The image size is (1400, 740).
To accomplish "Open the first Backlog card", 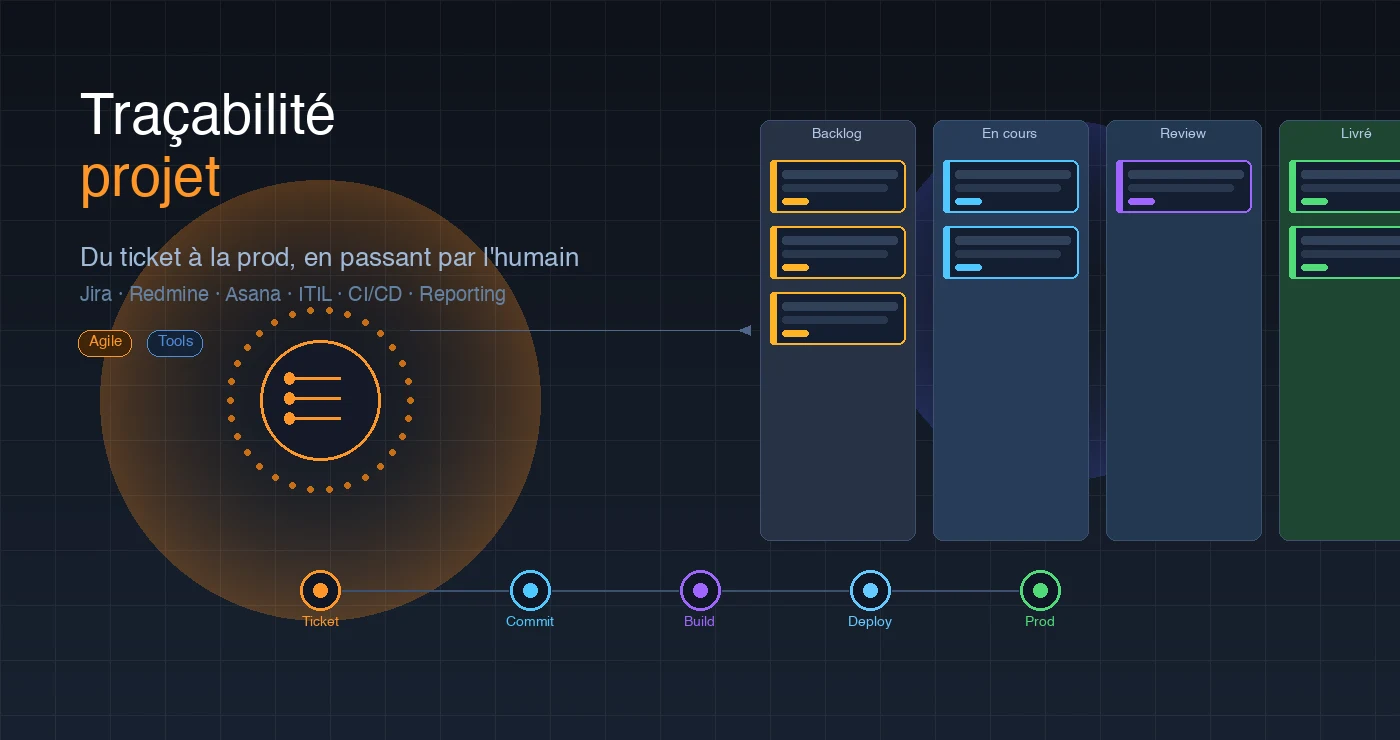I will (x=838, y=186).
